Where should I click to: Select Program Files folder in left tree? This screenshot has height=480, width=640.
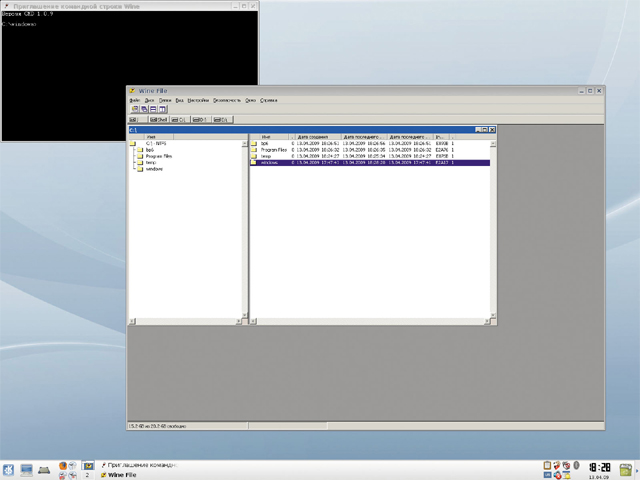pos(159,156)
